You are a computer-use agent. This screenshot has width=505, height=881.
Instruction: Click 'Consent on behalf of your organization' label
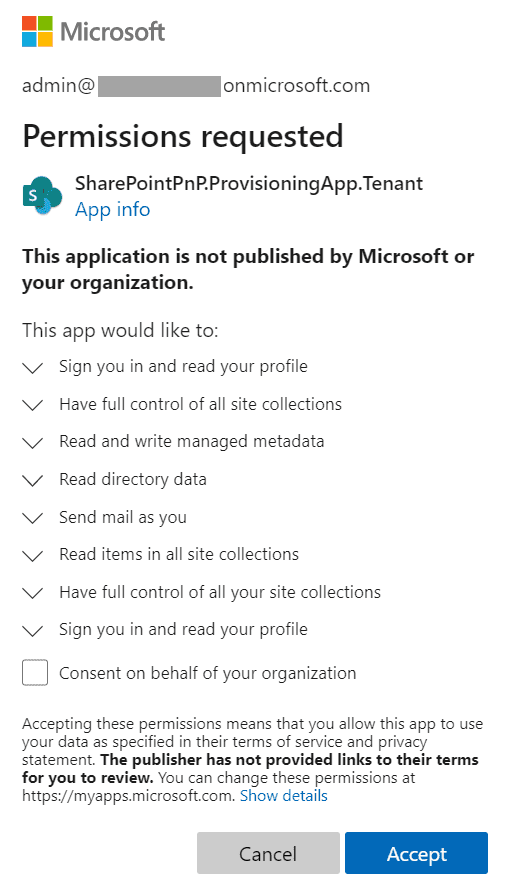point(207,673)
